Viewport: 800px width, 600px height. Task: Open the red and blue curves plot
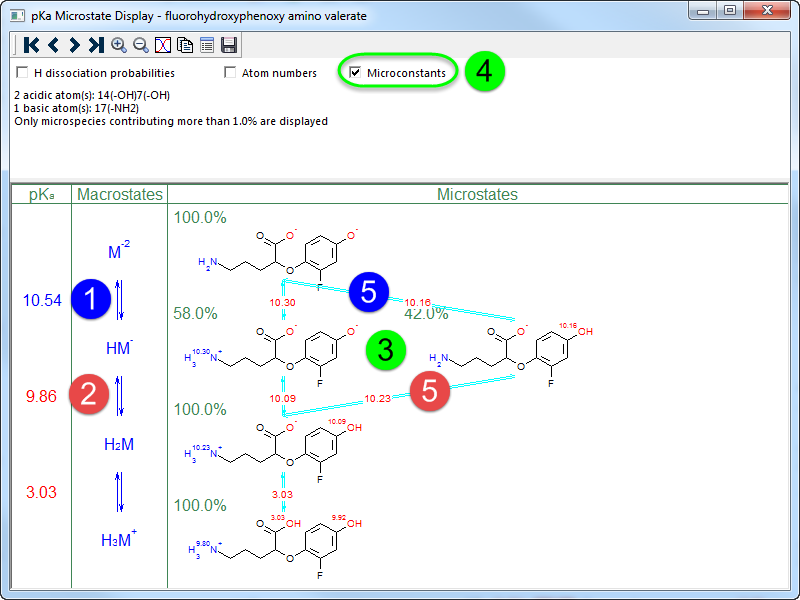163,45
